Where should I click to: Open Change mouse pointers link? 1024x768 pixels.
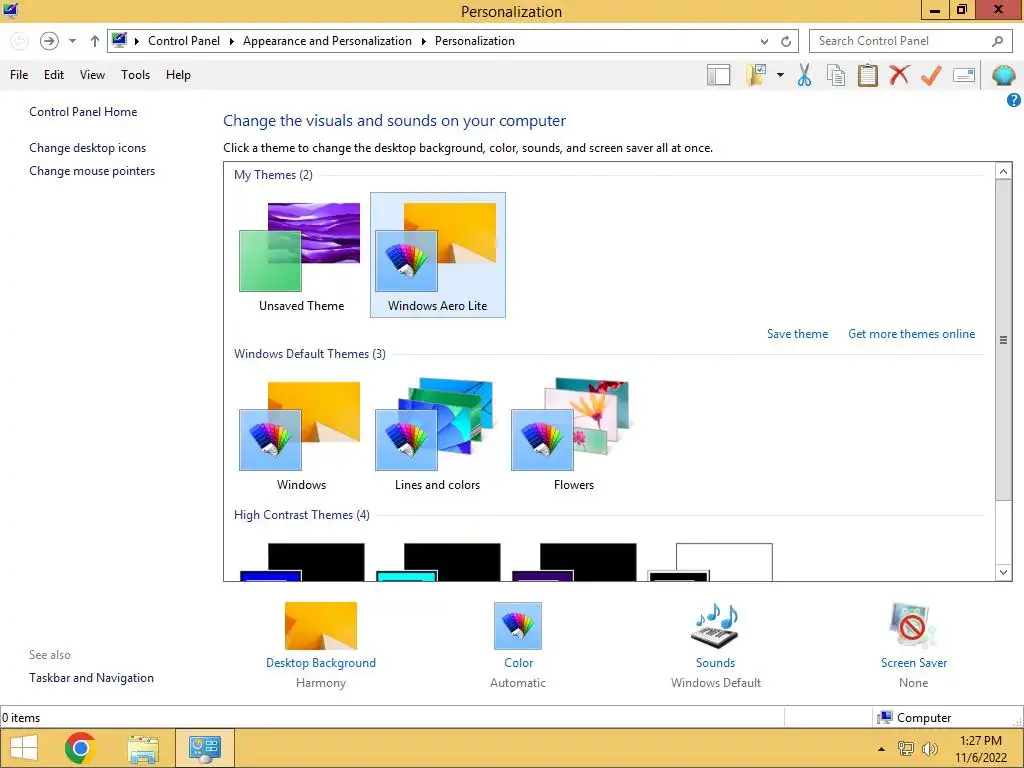pyautogui.click(x=92, y=171)
